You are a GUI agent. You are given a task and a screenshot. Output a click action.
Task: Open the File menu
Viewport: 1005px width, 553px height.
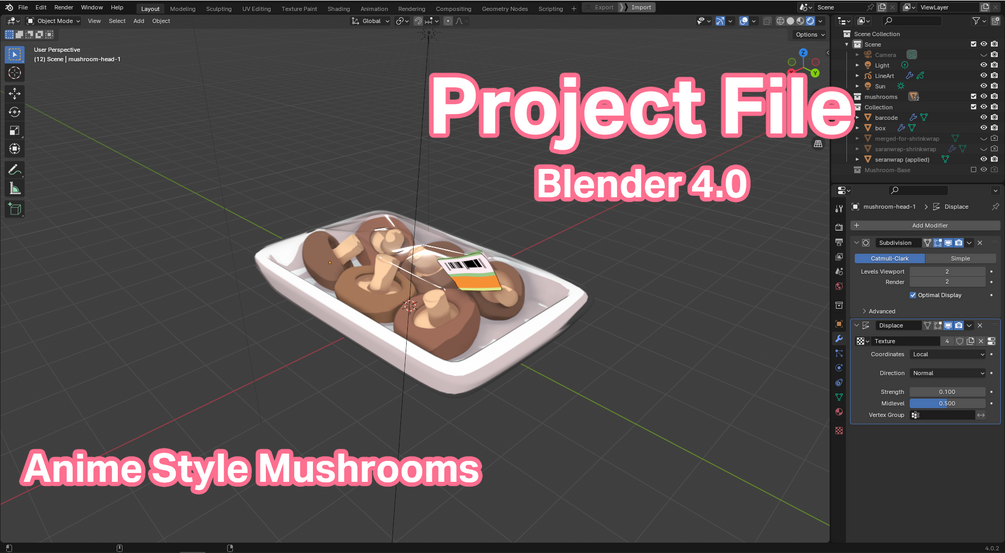coord(23,8)
